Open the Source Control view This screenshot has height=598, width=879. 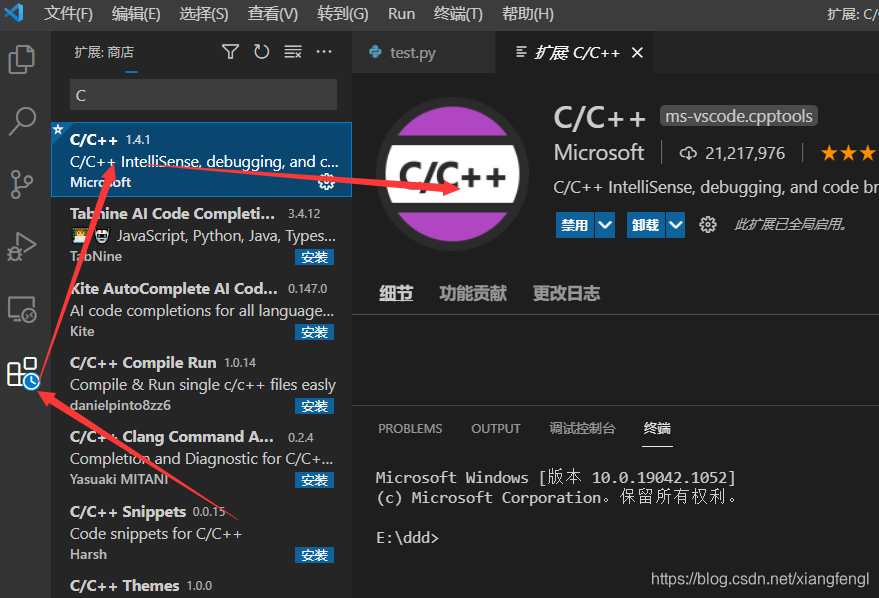pyautogui.click(x=22, y=184)
